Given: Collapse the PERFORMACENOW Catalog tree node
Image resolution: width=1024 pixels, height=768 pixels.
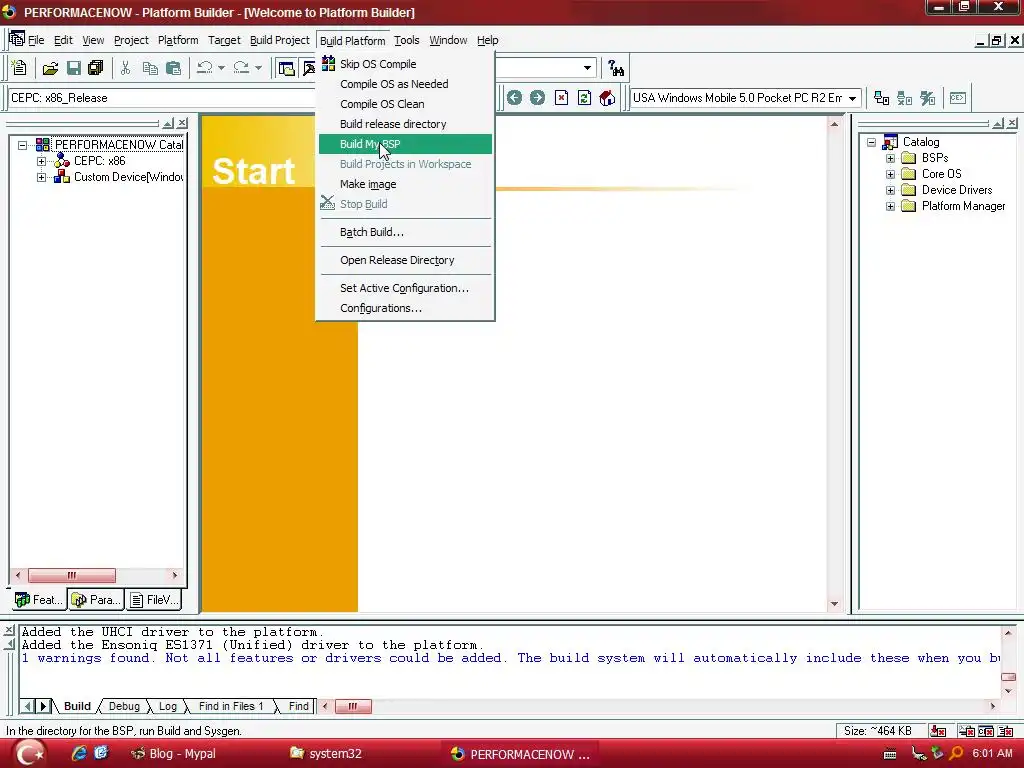Looking at the screenshot, I should (x=22, y=145).
